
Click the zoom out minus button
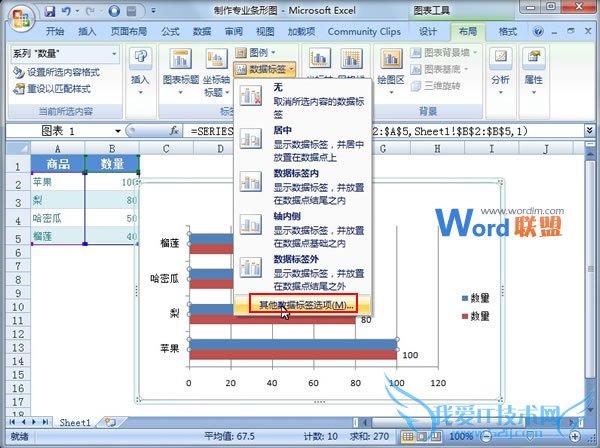486,436
